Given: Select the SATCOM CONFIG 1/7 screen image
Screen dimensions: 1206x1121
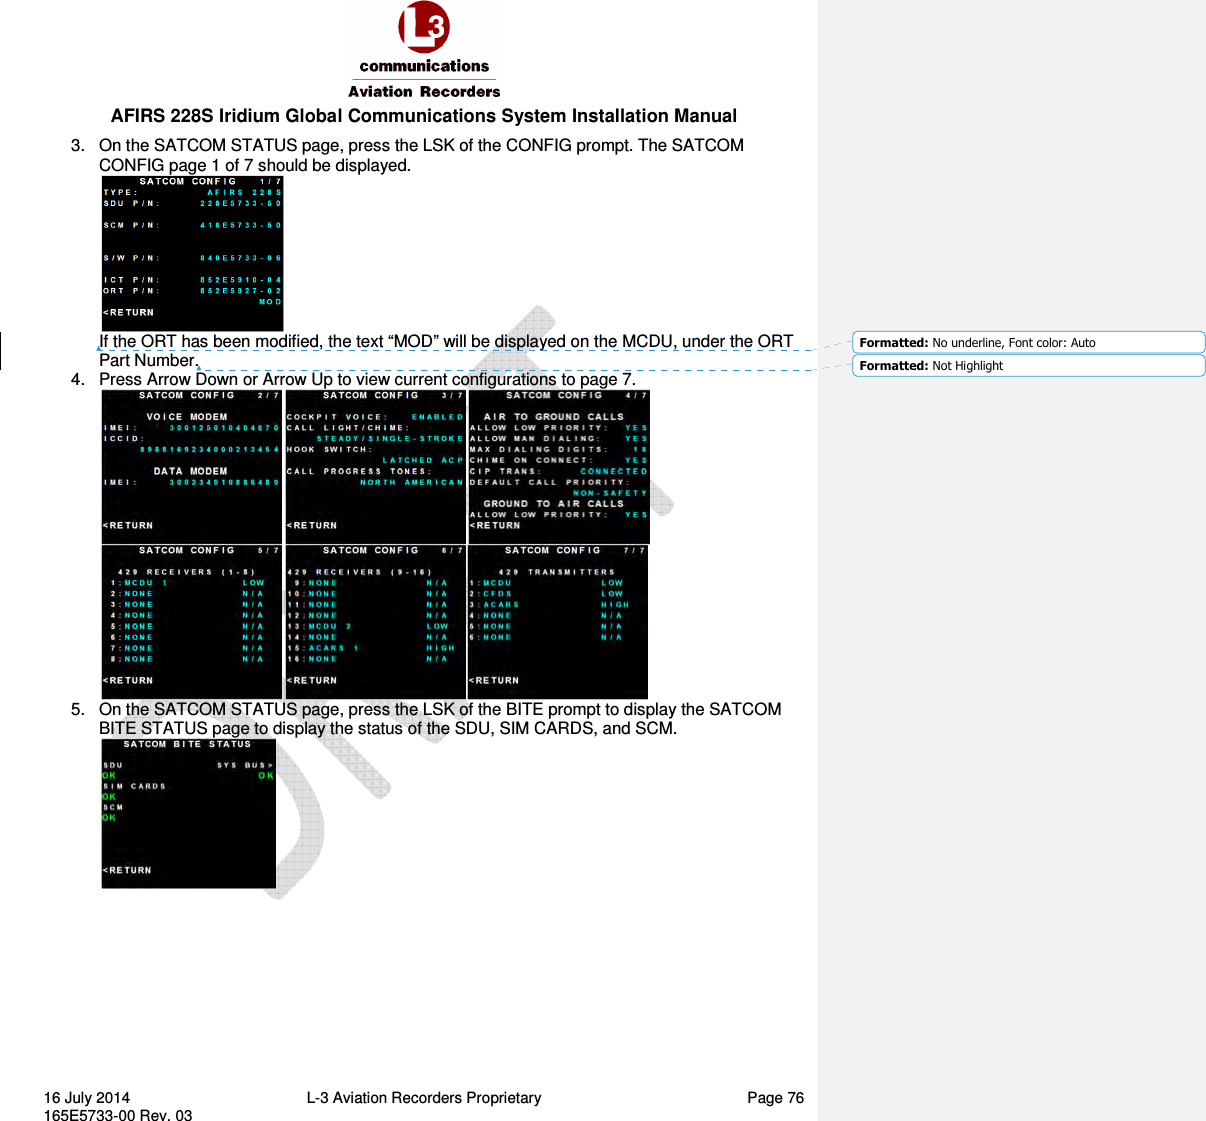Looking at the screenshot, I should pos(193,253).
